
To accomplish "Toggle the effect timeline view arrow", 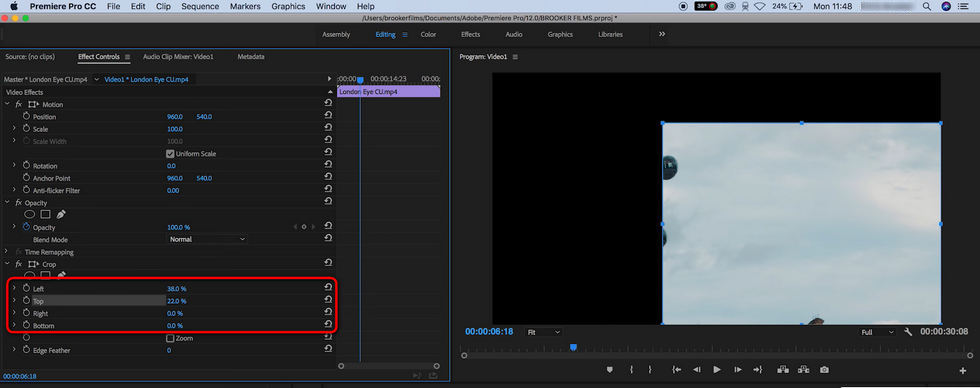I will click(x=329, y=79).
